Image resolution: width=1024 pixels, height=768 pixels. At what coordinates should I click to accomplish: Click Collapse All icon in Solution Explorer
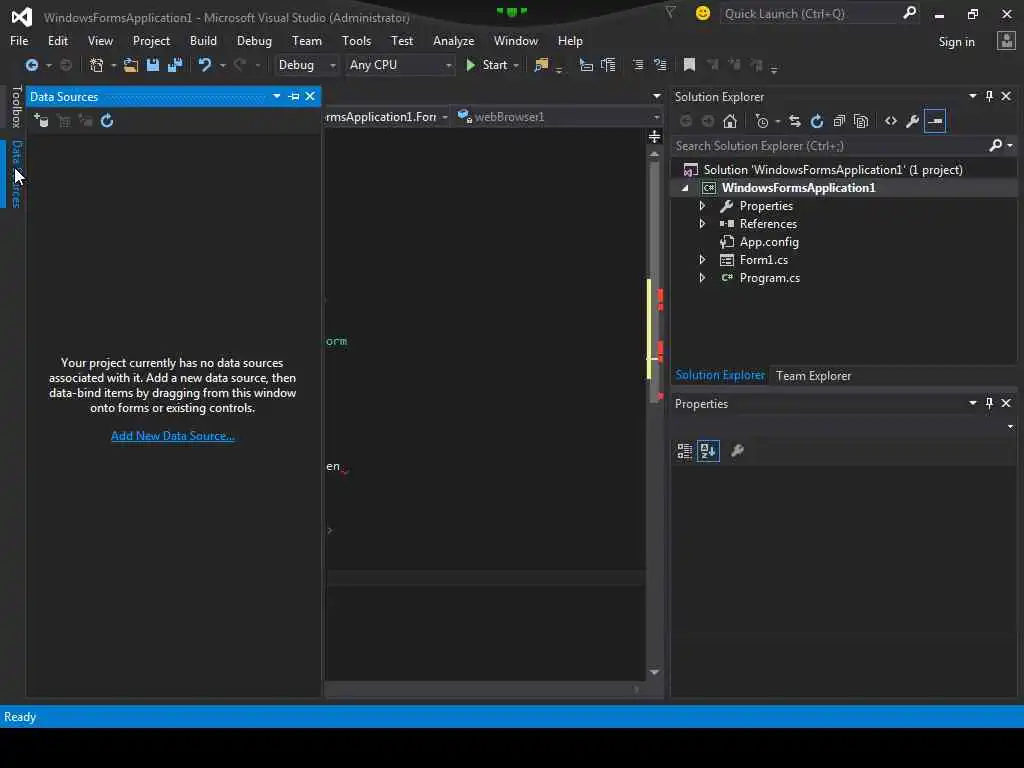pos(839,121)
